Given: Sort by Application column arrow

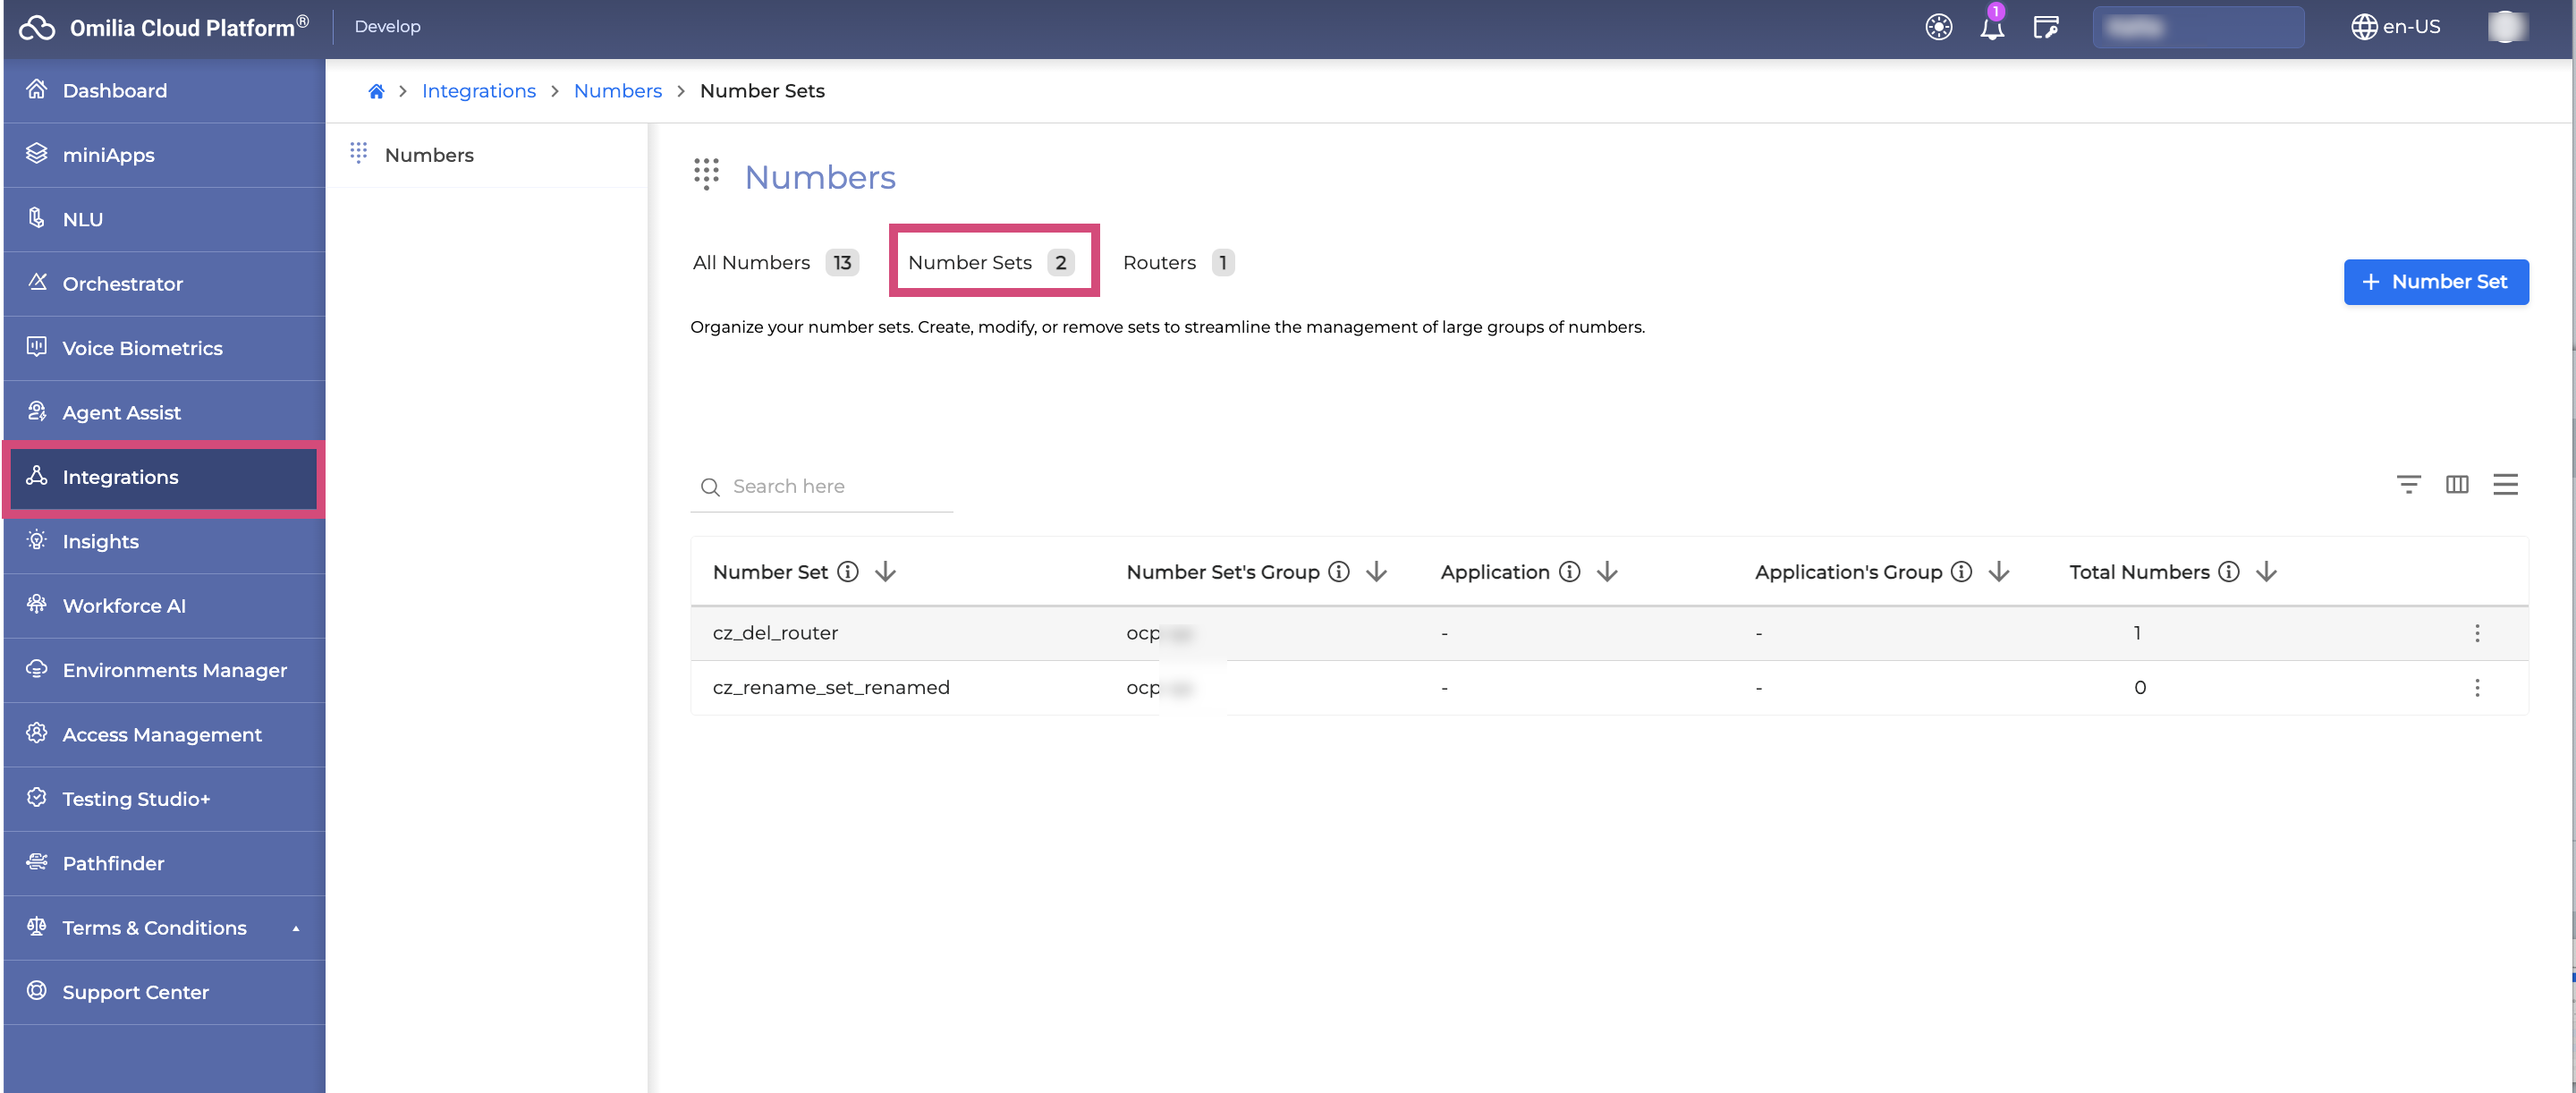Looking at the screenshot, I should pos(1607,572).
